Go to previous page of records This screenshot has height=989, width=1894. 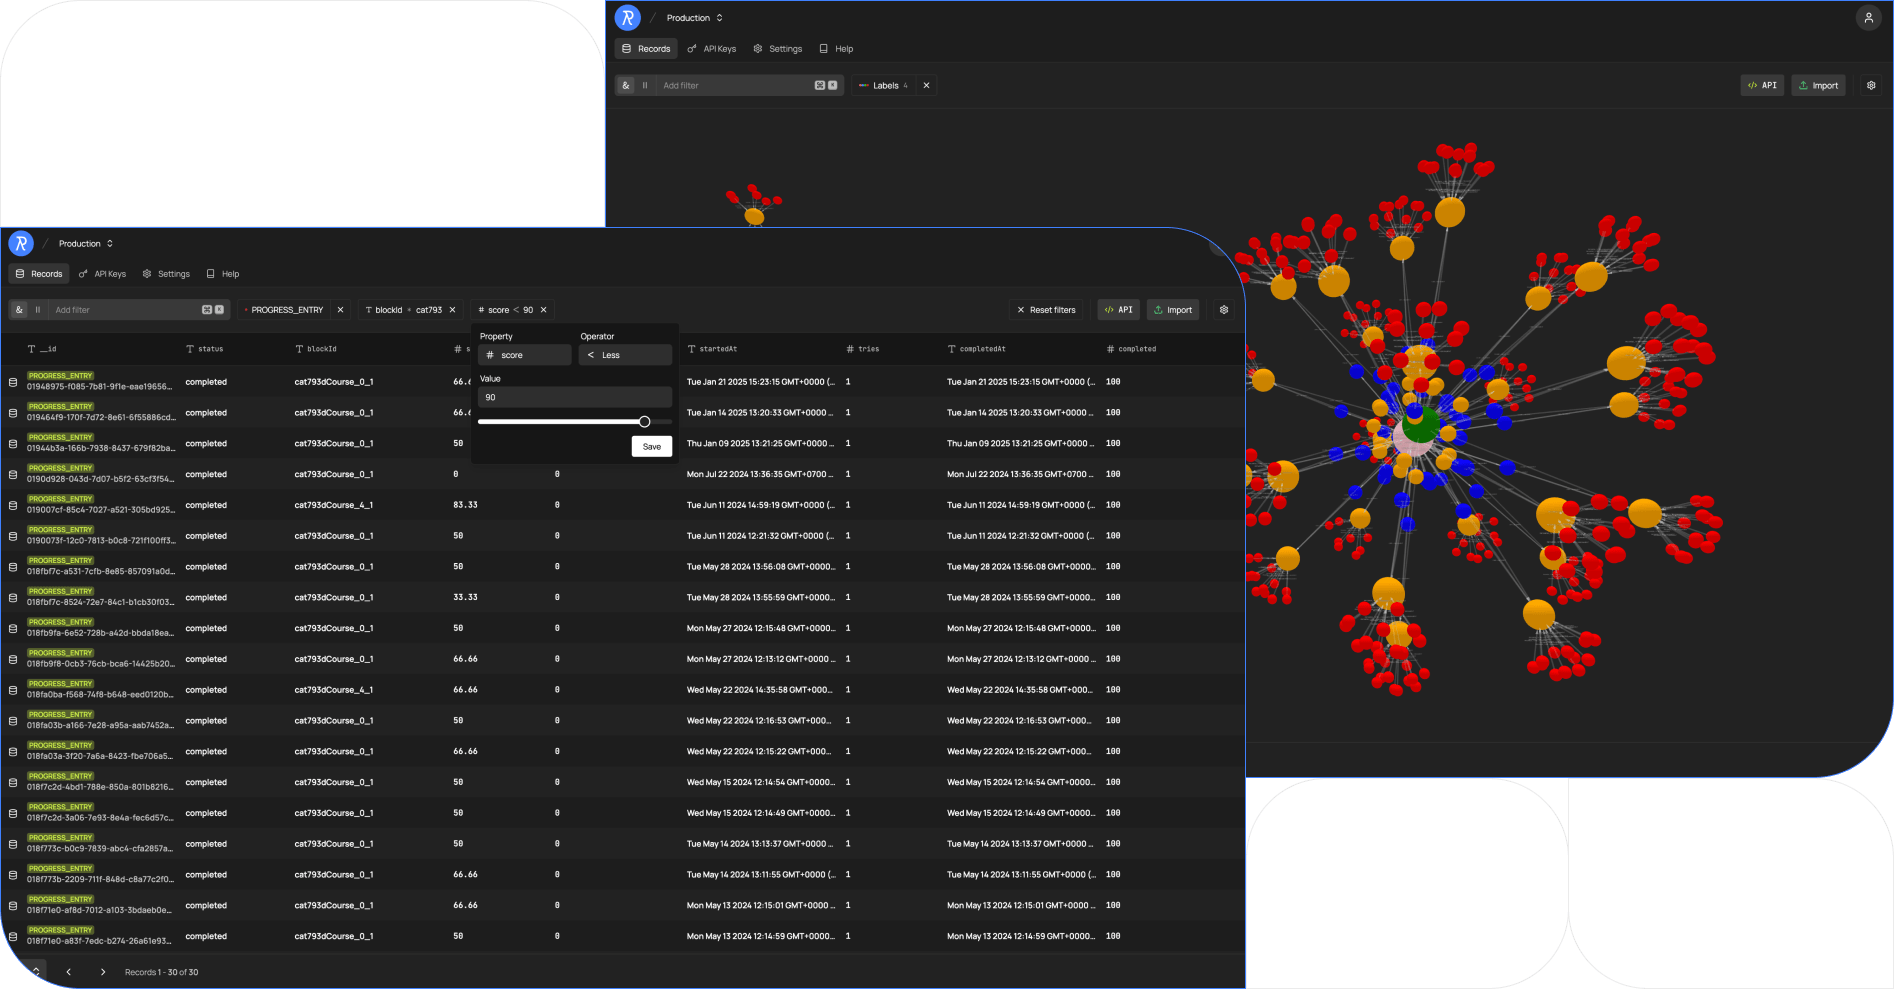pos(69,972)
